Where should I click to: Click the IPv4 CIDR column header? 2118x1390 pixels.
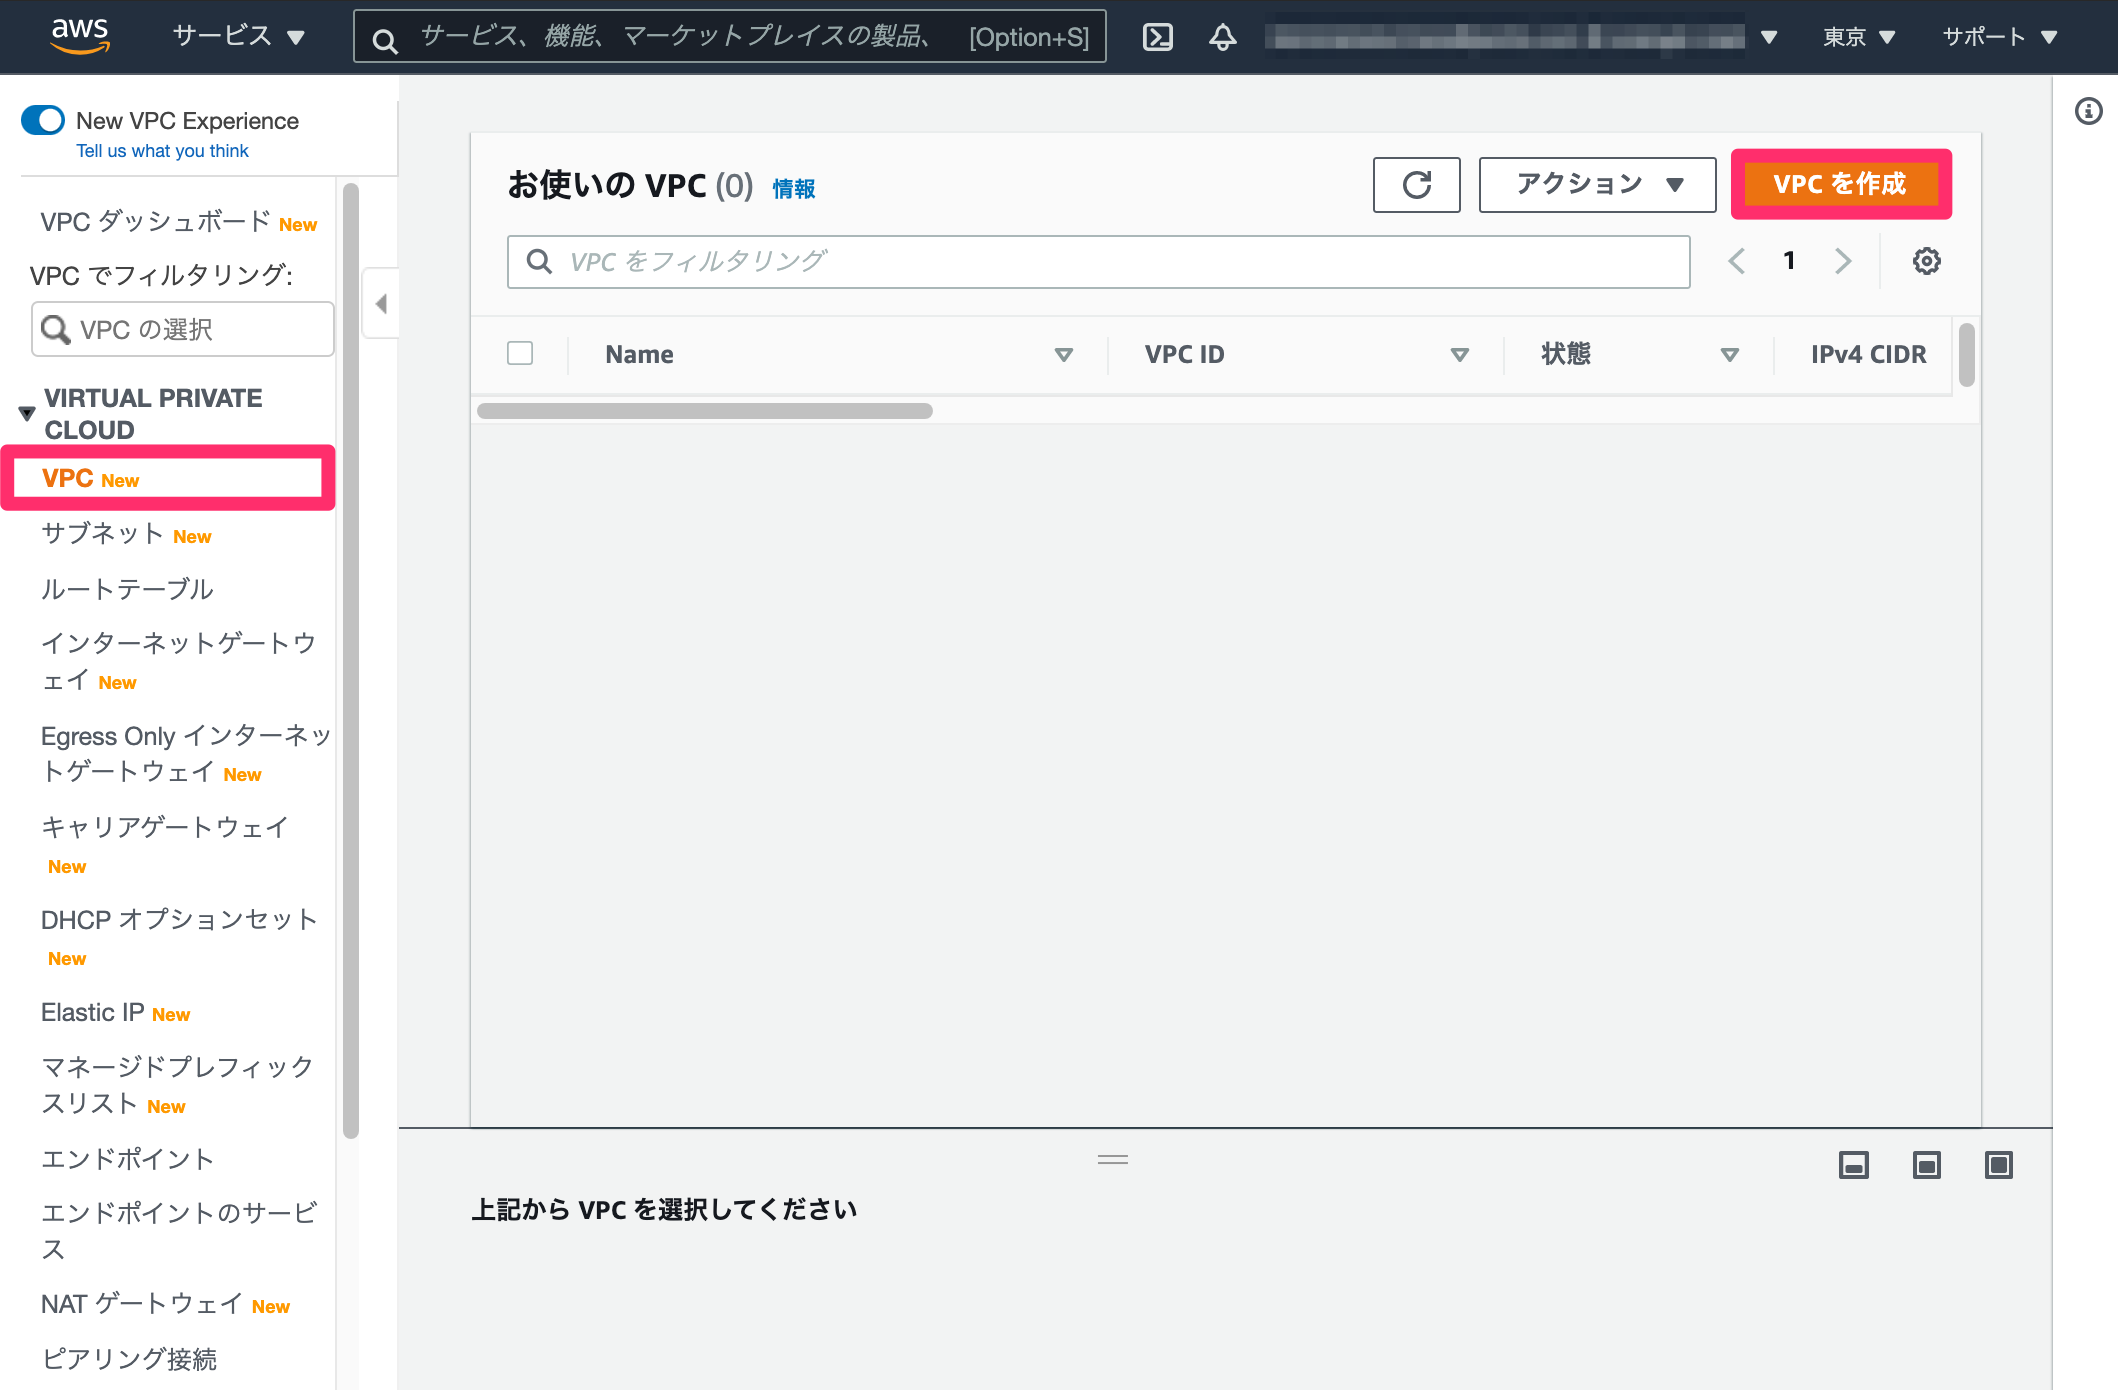pos(1868,354)
